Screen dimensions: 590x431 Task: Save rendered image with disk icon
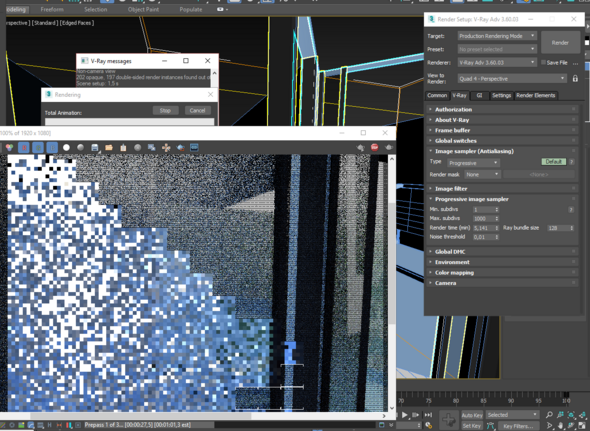coord(94,148)
